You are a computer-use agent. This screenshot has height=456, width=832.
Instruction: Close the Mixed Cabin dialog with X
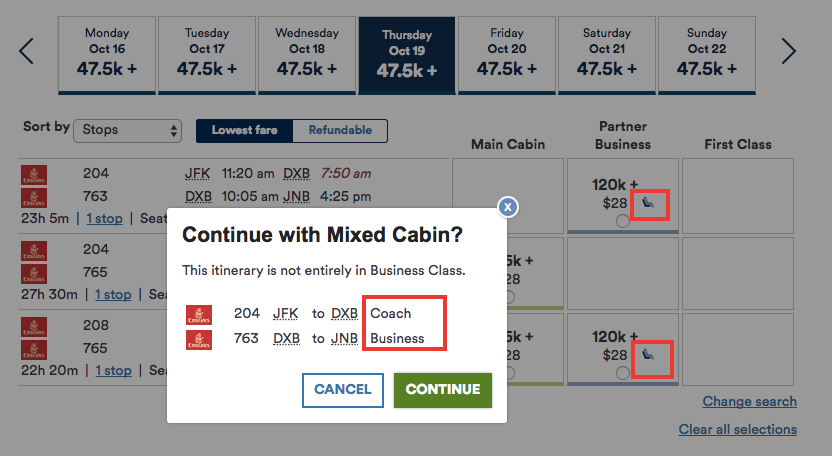point(508,207)
